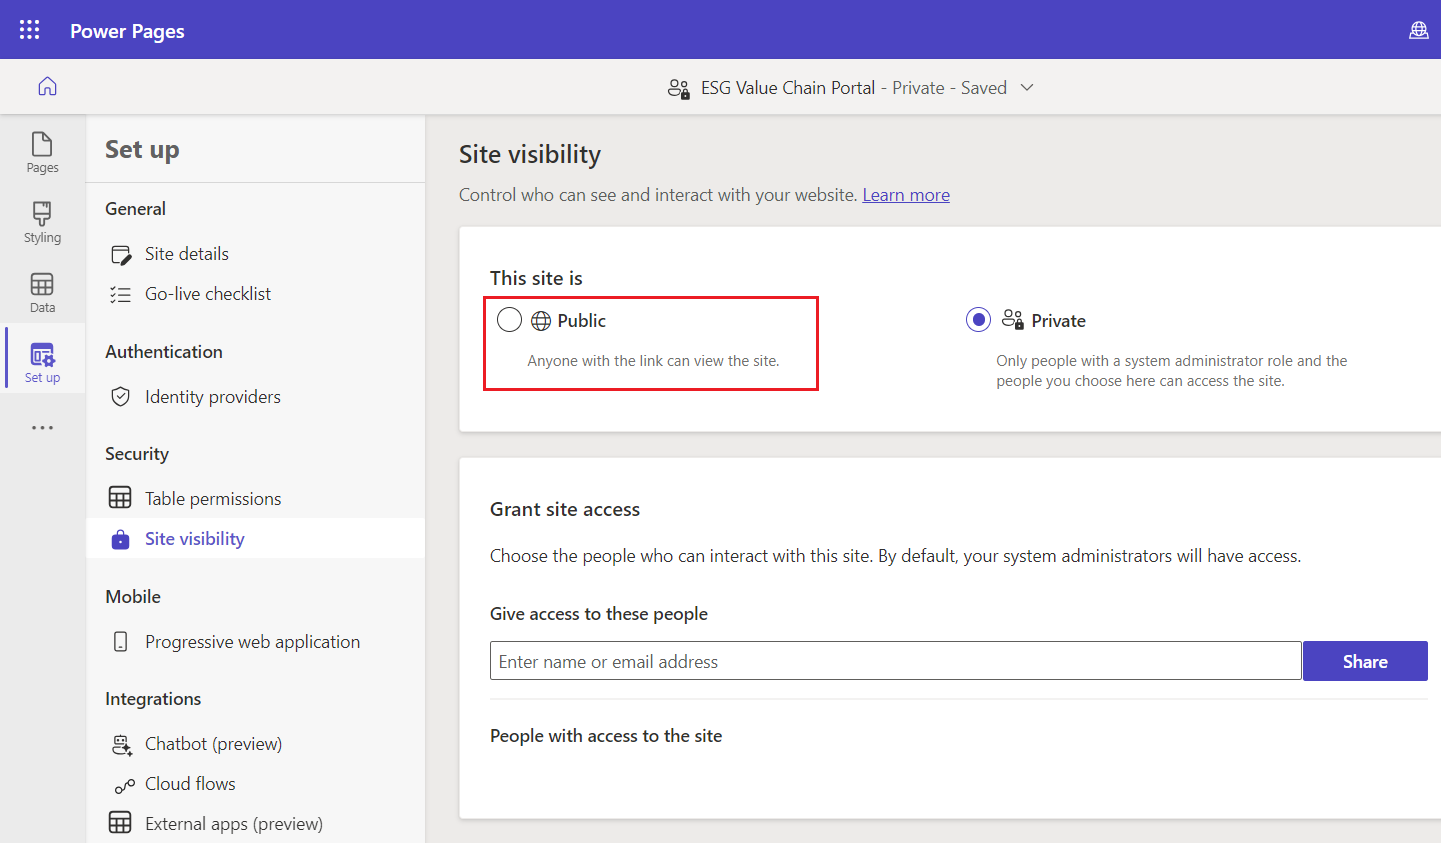Open the app launcher waffle icon
This screenshot has height=843, width=1441.
pos(30,30)
